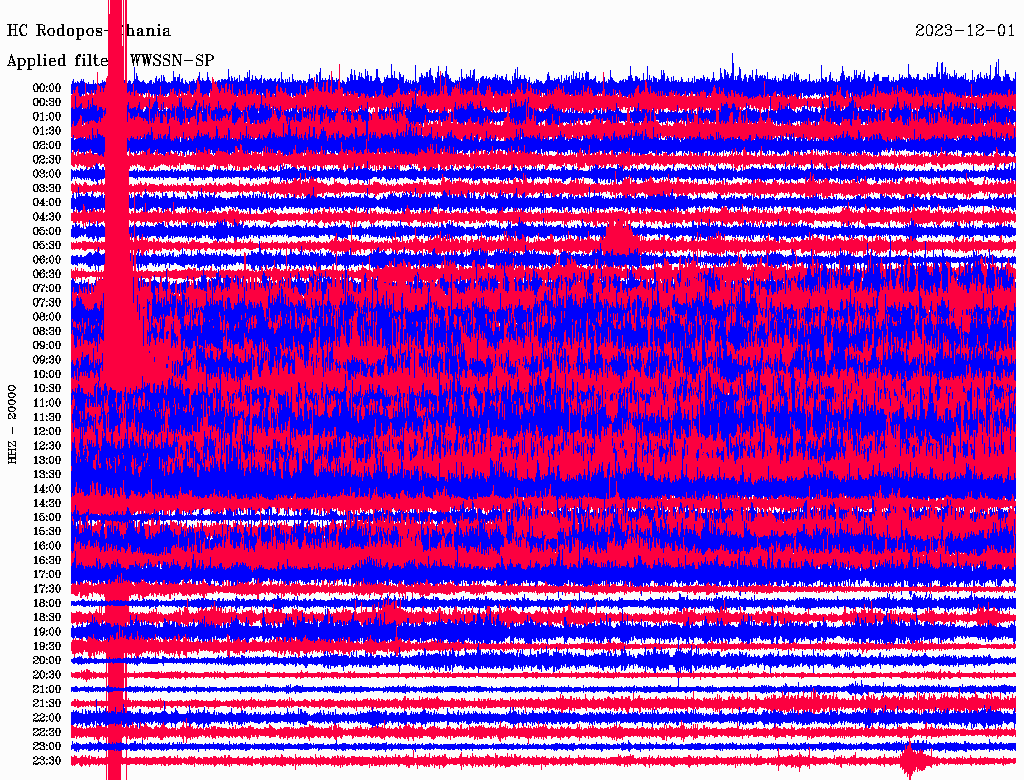Click the station title HC Rodopos-Chania
Screen dimensions: 1024x780
tap(88, 31)
